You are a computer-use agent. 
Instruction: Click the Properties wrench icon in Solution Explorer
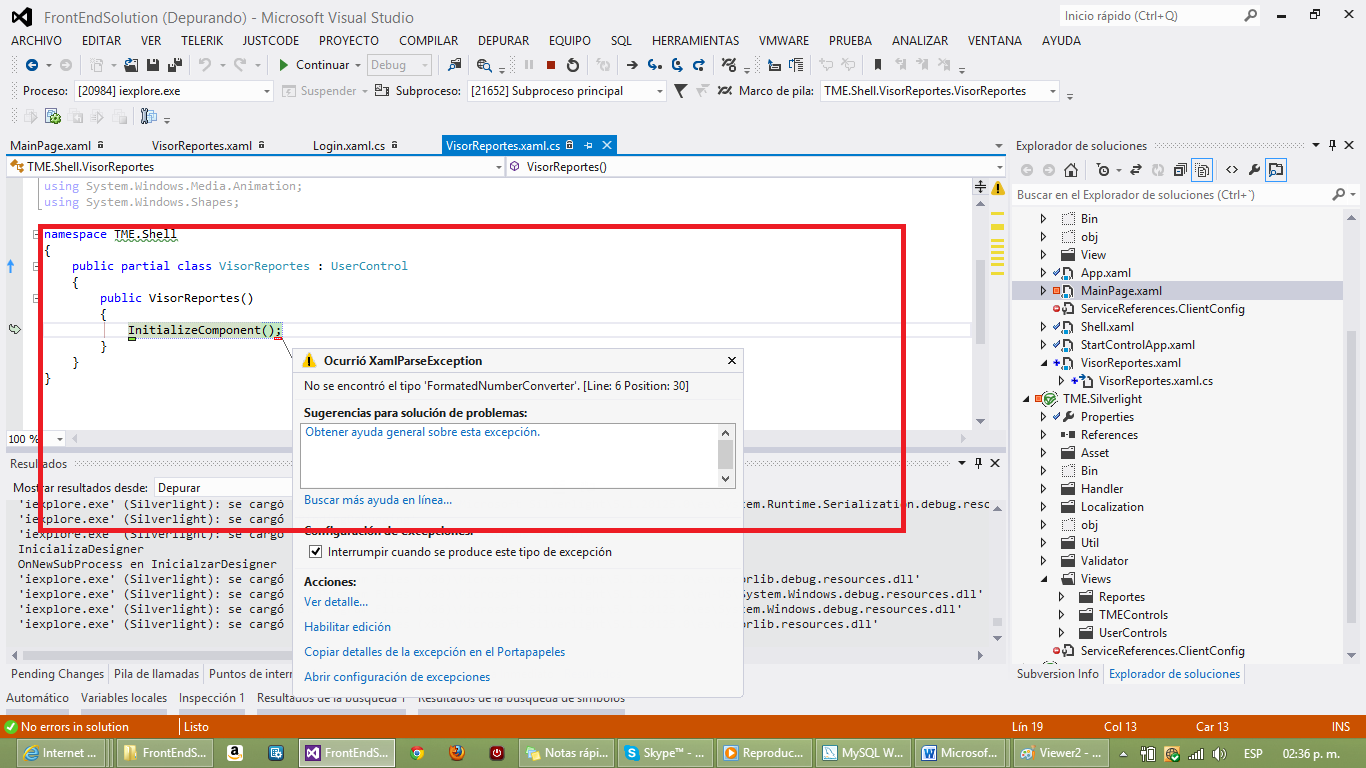1255,170
